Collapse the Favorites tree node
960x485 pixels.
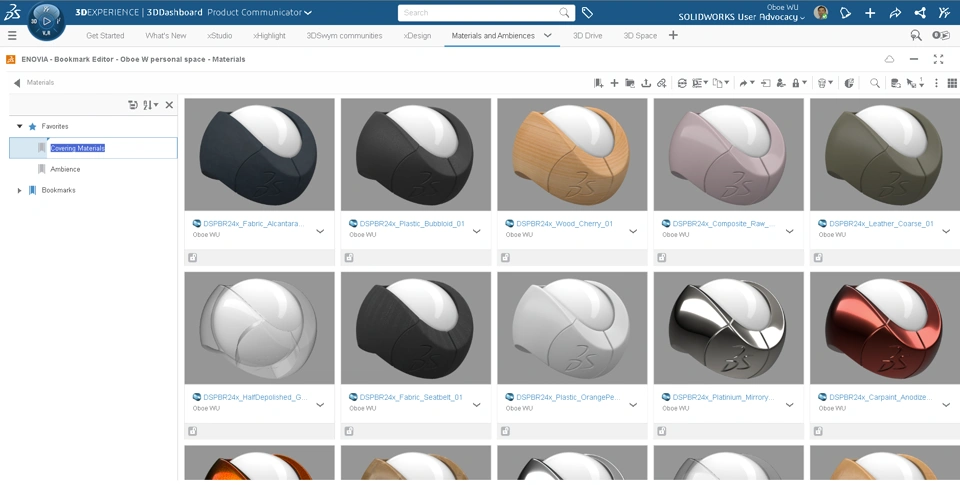(20, 126)
